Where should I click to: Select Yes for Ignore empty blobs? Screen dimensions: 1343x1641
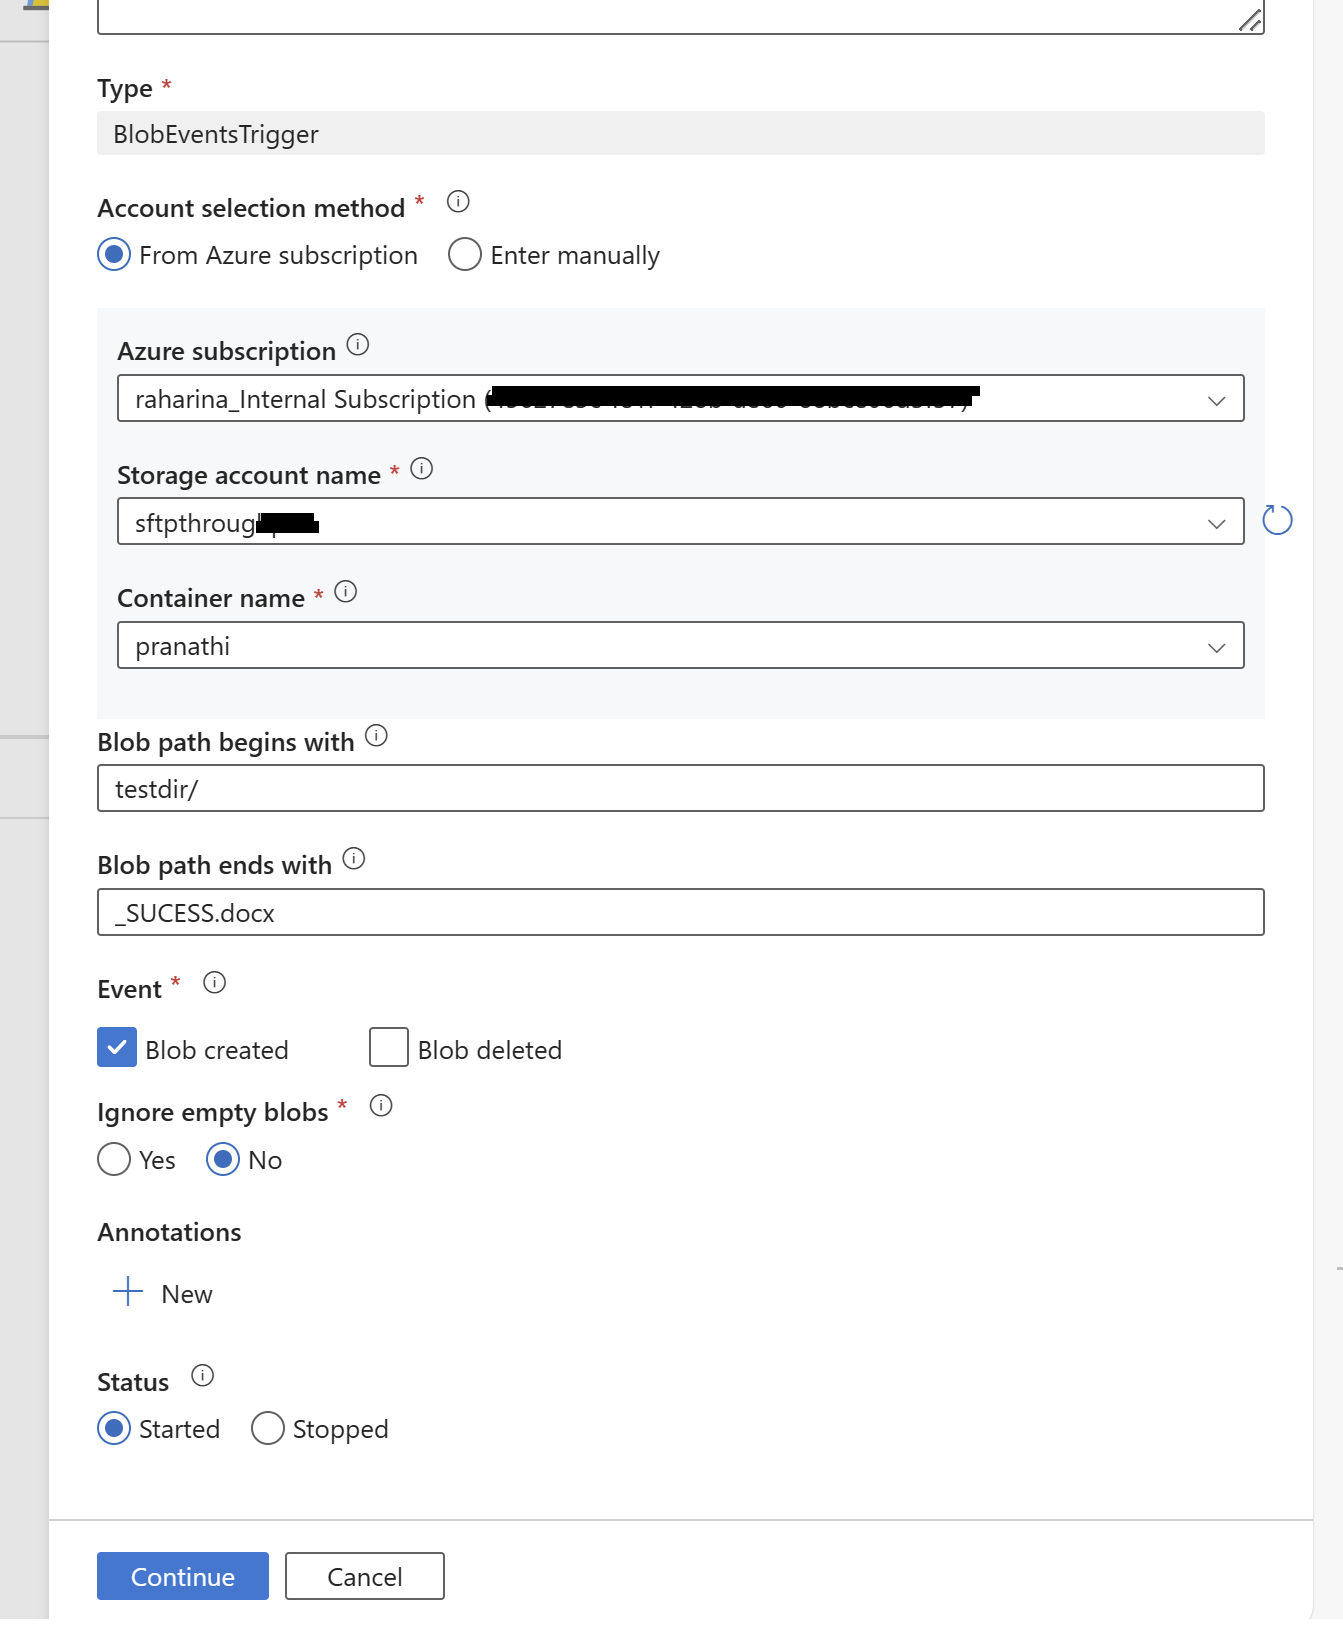click(114, 1159)
